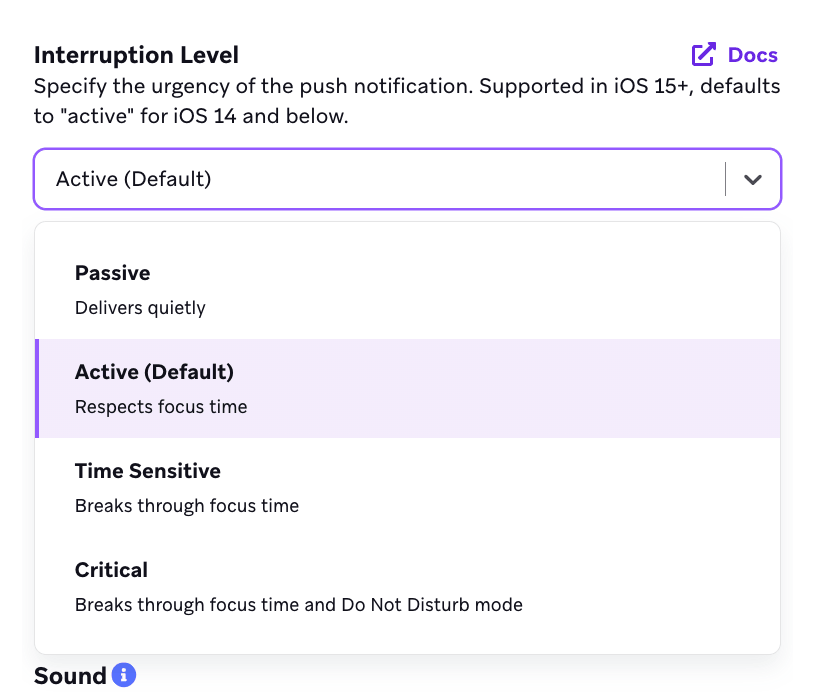This screenshot has height=698, width=820.
Task: Click the info icon next to Sound
Action: pyautogui.click(x=124, y=676)
